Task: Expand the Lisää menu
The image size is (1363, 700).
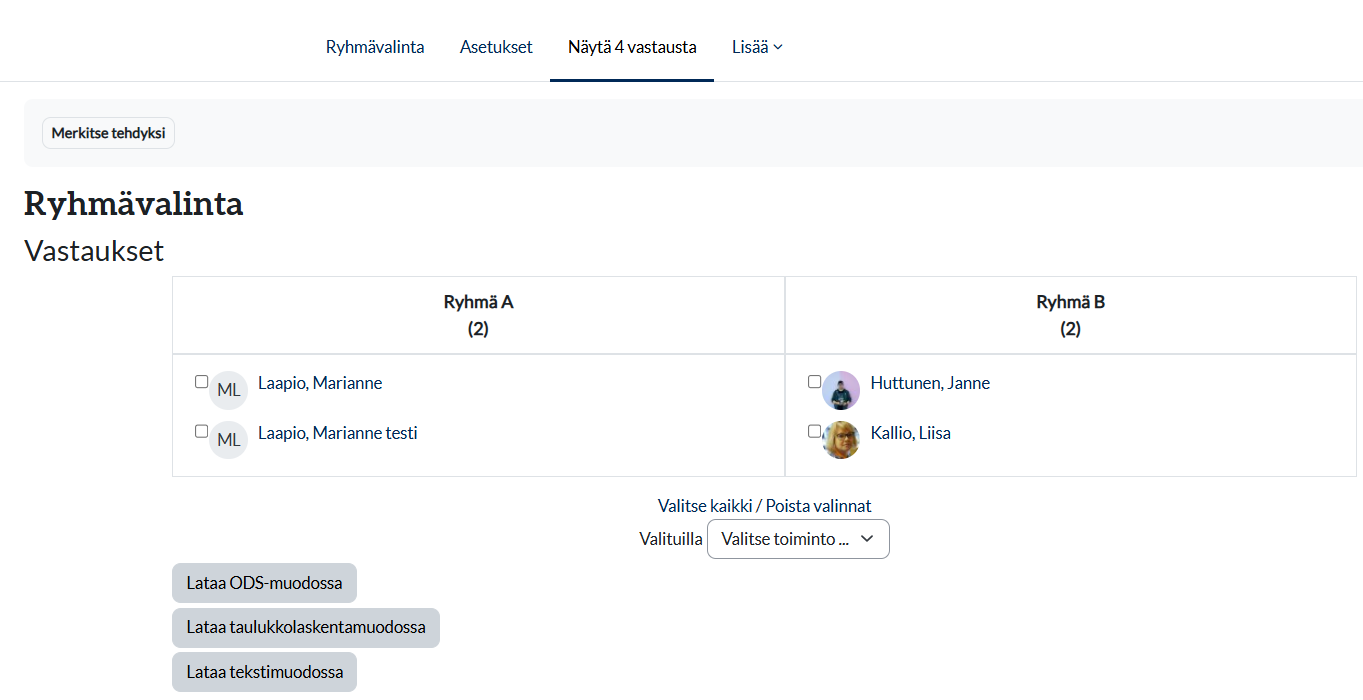Action: (x=756, y=47)
